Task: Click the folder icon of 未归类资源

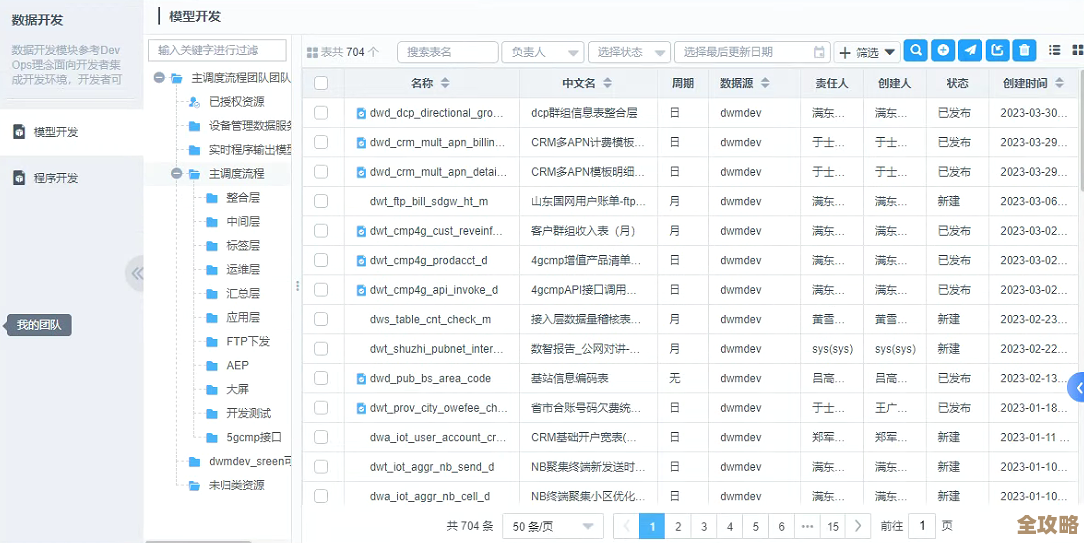Action: tap(194, 485)
